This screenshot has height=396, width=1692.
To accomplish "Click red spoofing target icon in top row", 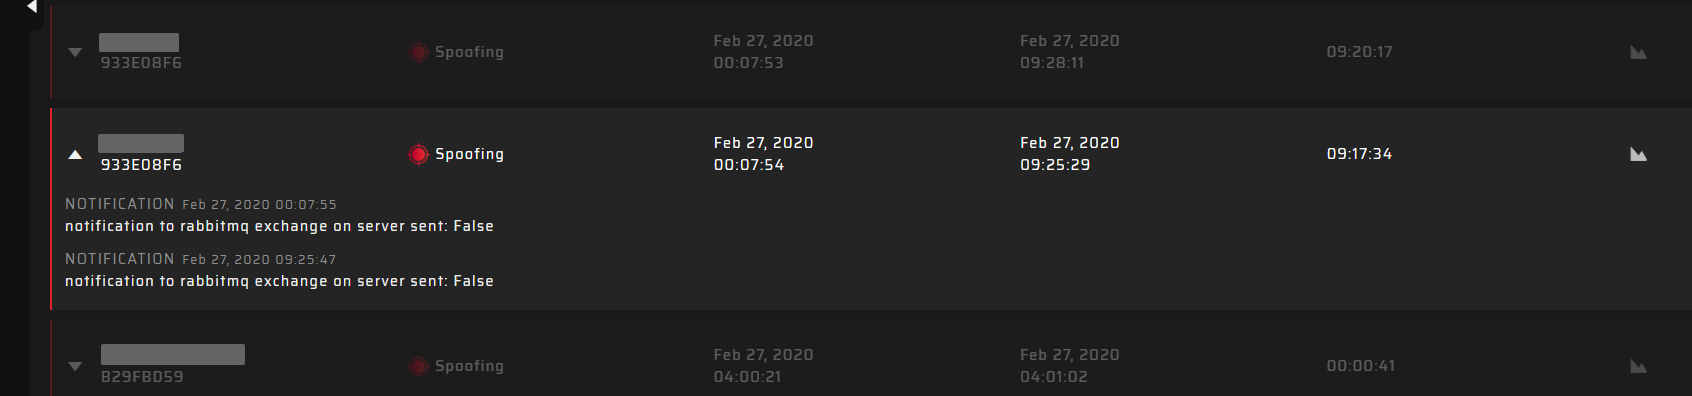I will [419, 52].
